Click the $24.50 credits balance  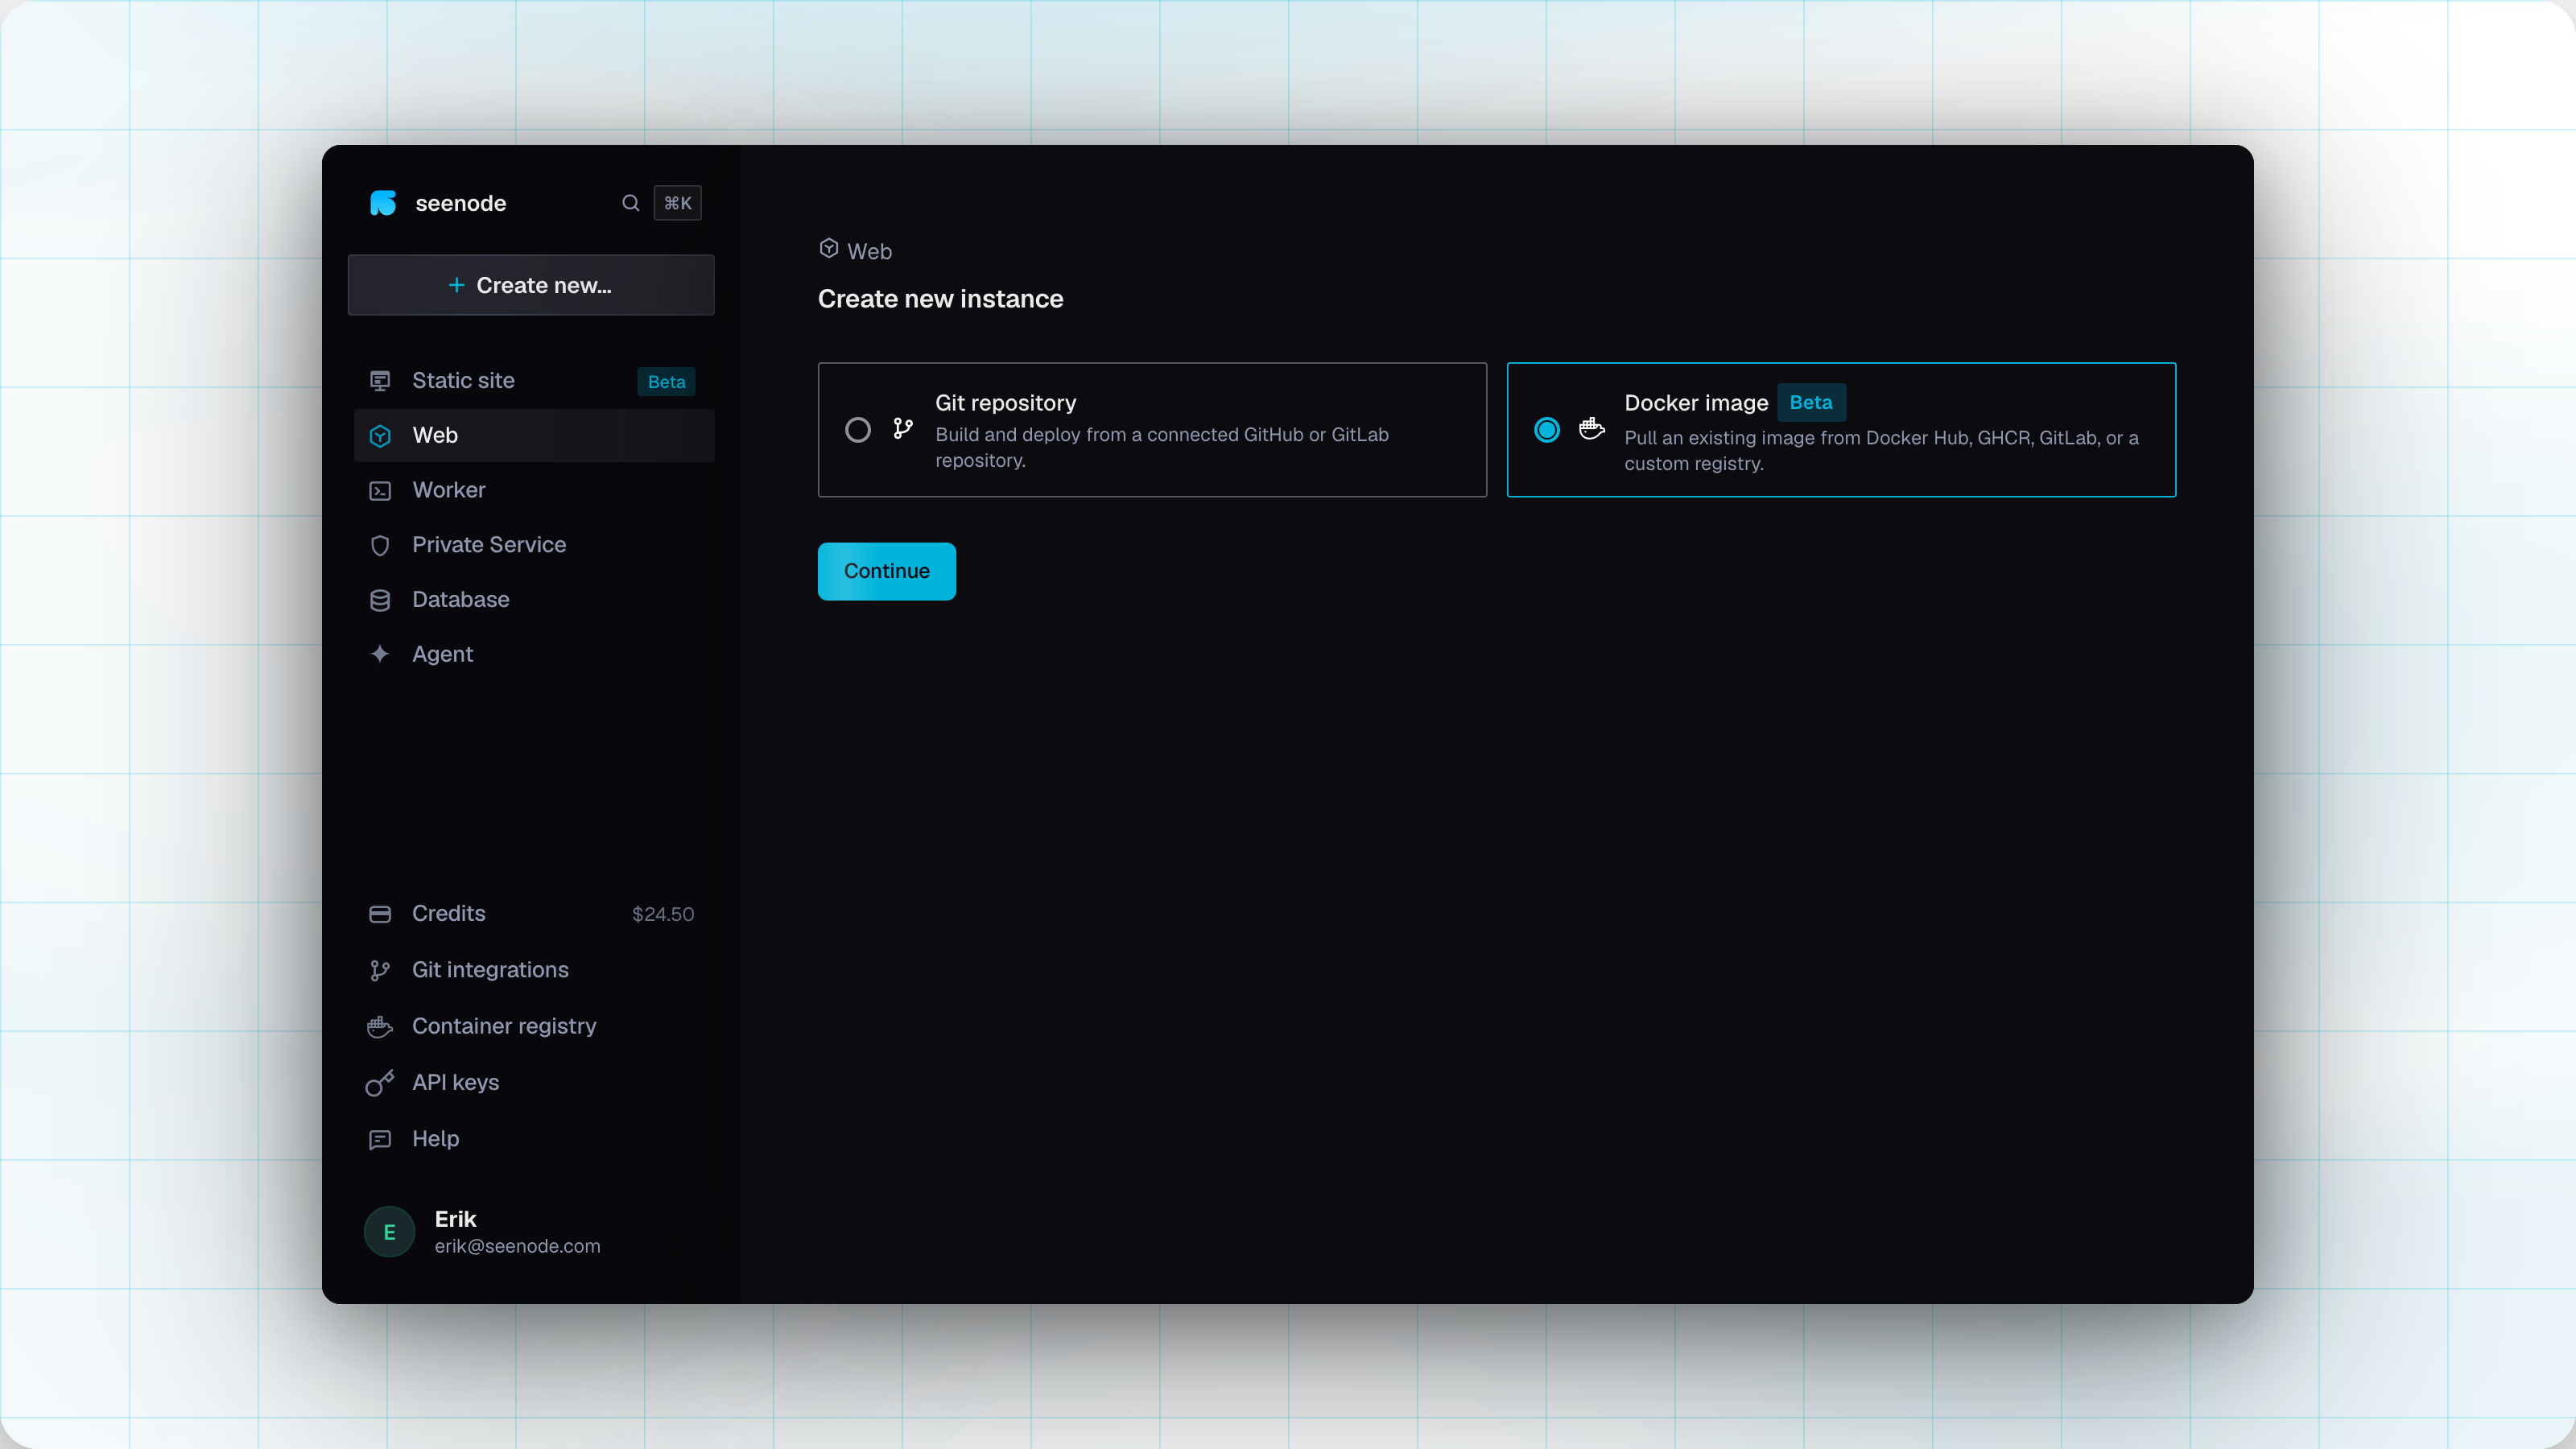tap(663, 915)
